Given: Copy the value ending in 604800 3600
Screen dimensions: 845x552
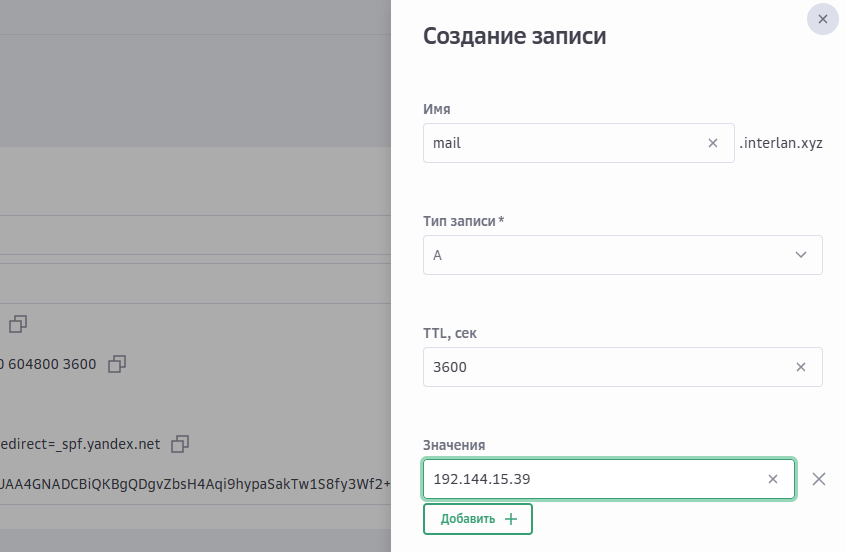Looking at the screenshot, I should click(117, 364).
